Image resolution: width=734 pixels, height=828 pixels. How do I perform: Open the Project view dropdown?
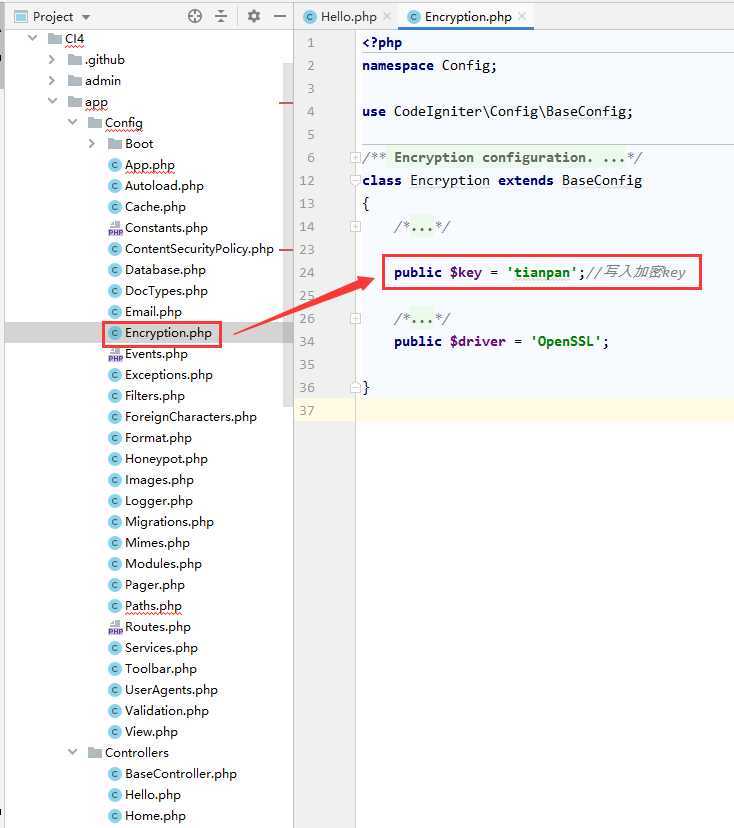click(85, 17)
